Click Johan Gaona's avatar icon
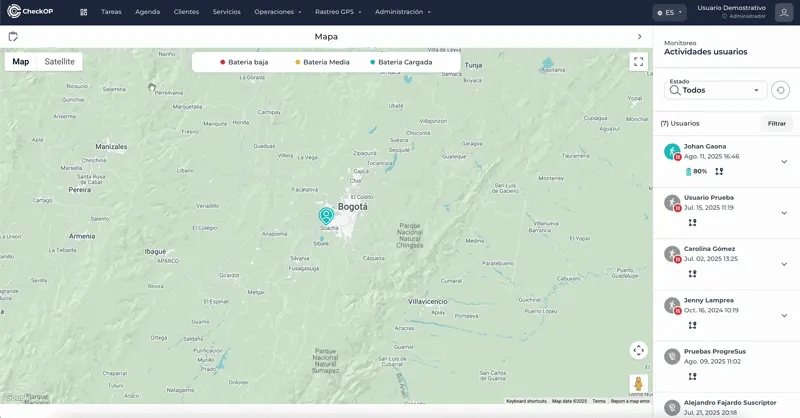 (672, 152)
